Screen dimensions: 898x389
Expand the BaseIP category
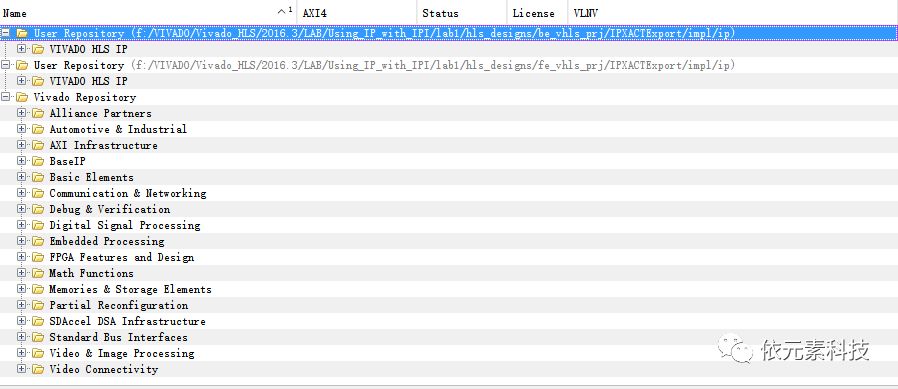tap(22, 162)
